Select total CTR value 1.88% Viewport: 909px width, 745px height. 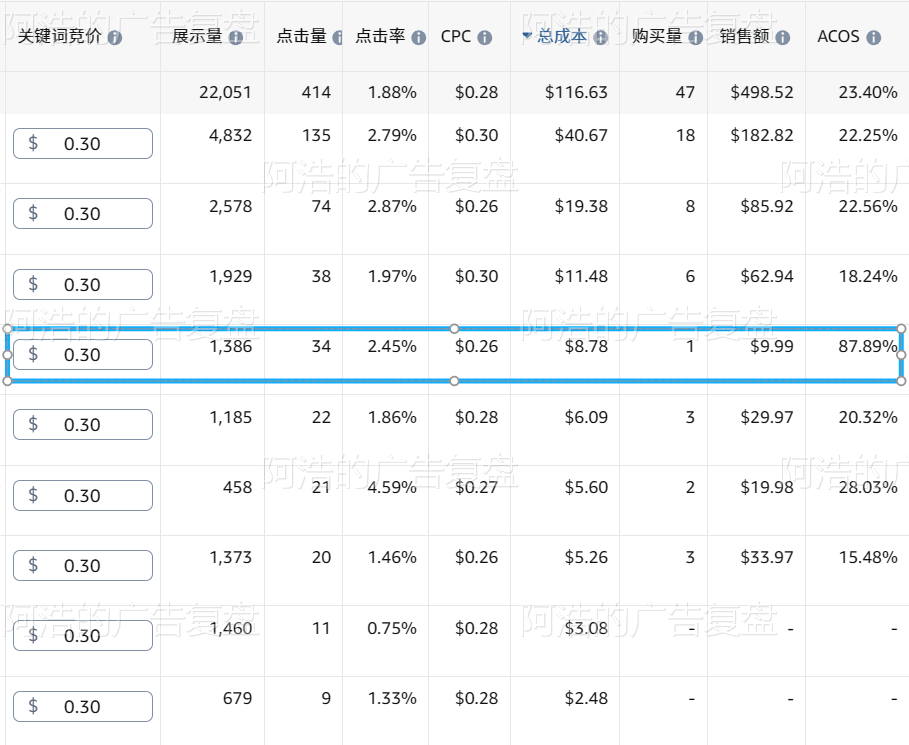(392, 92)
